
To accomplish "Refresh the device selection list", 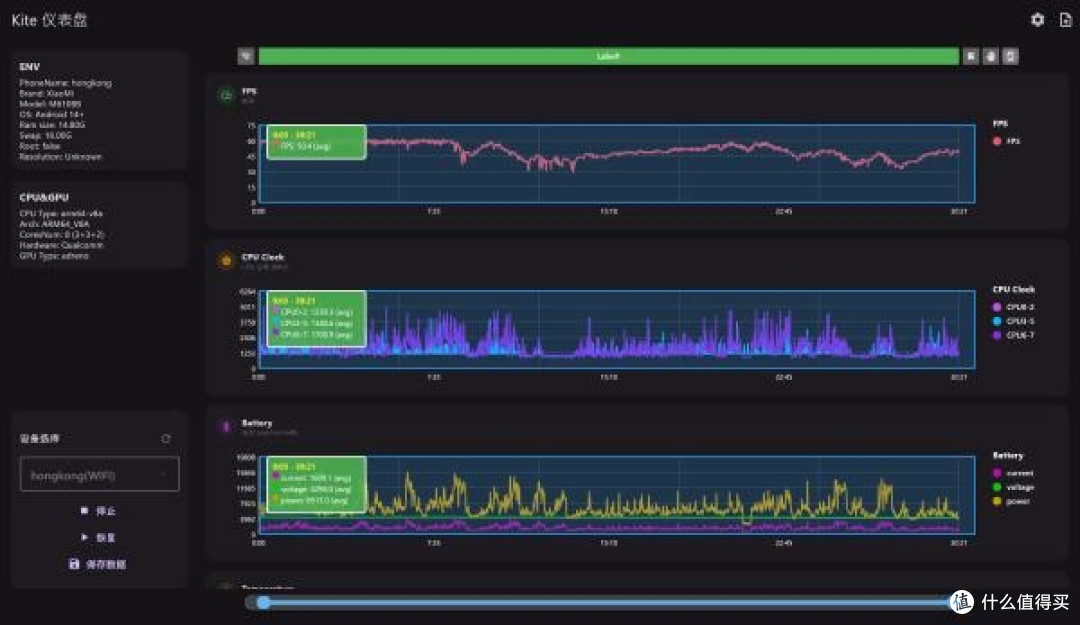I will [166, 438].
